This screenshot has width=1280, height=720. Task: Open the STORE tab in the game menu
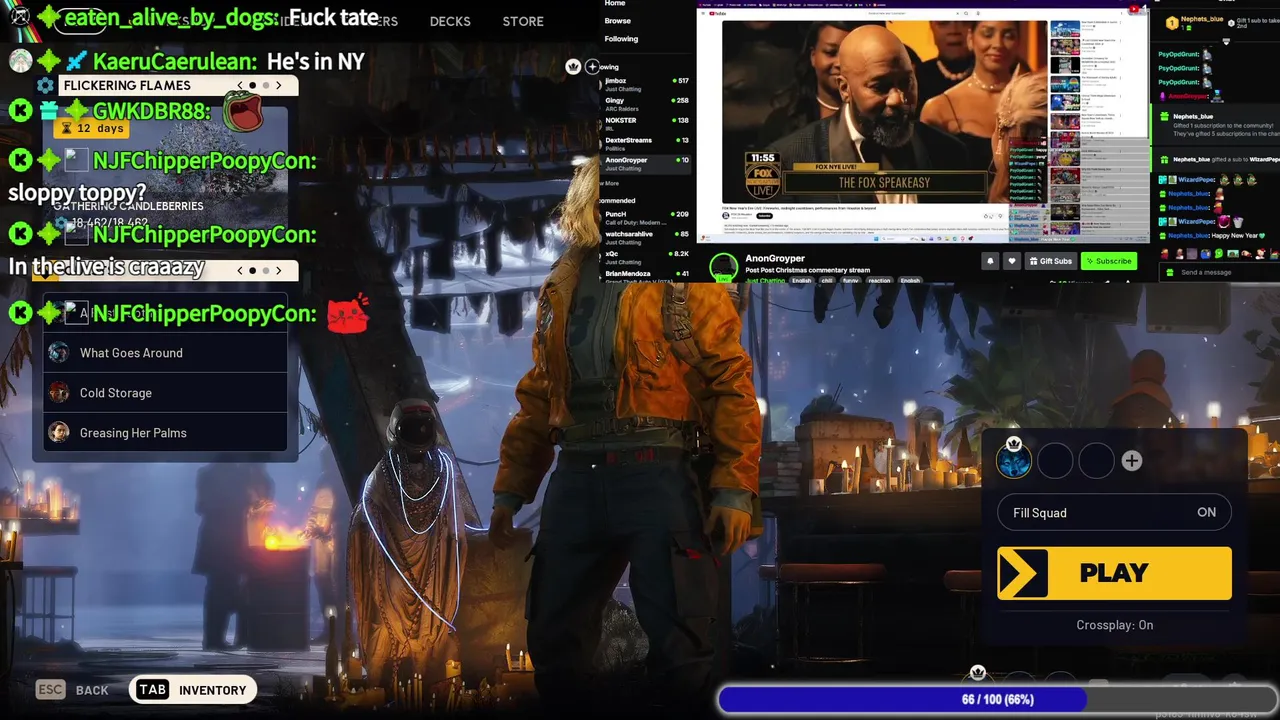(523, 21)
